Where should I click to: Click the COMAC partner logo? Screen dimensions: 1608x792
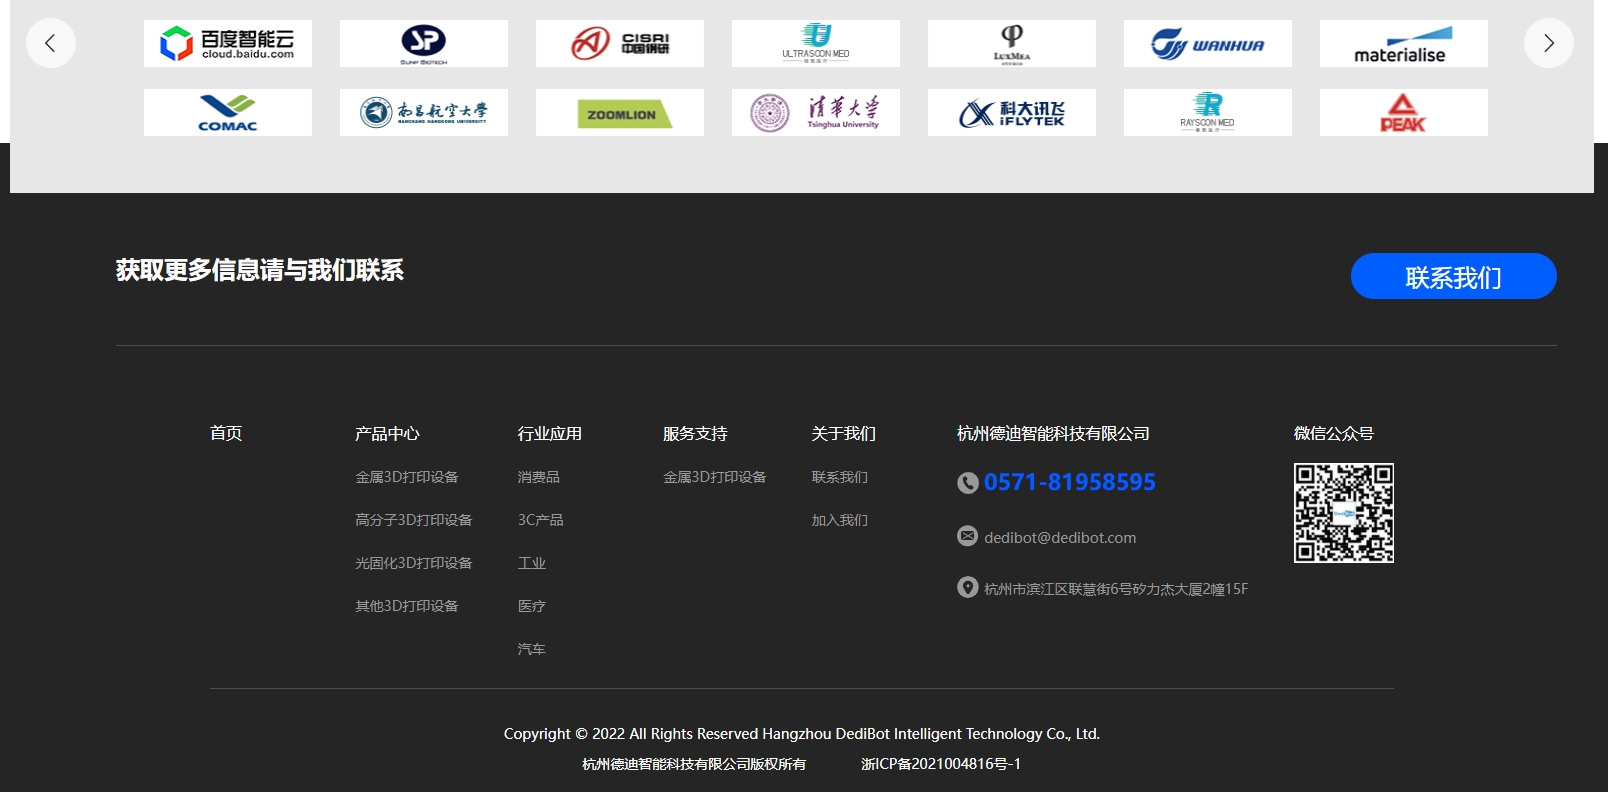coord(228,113)
